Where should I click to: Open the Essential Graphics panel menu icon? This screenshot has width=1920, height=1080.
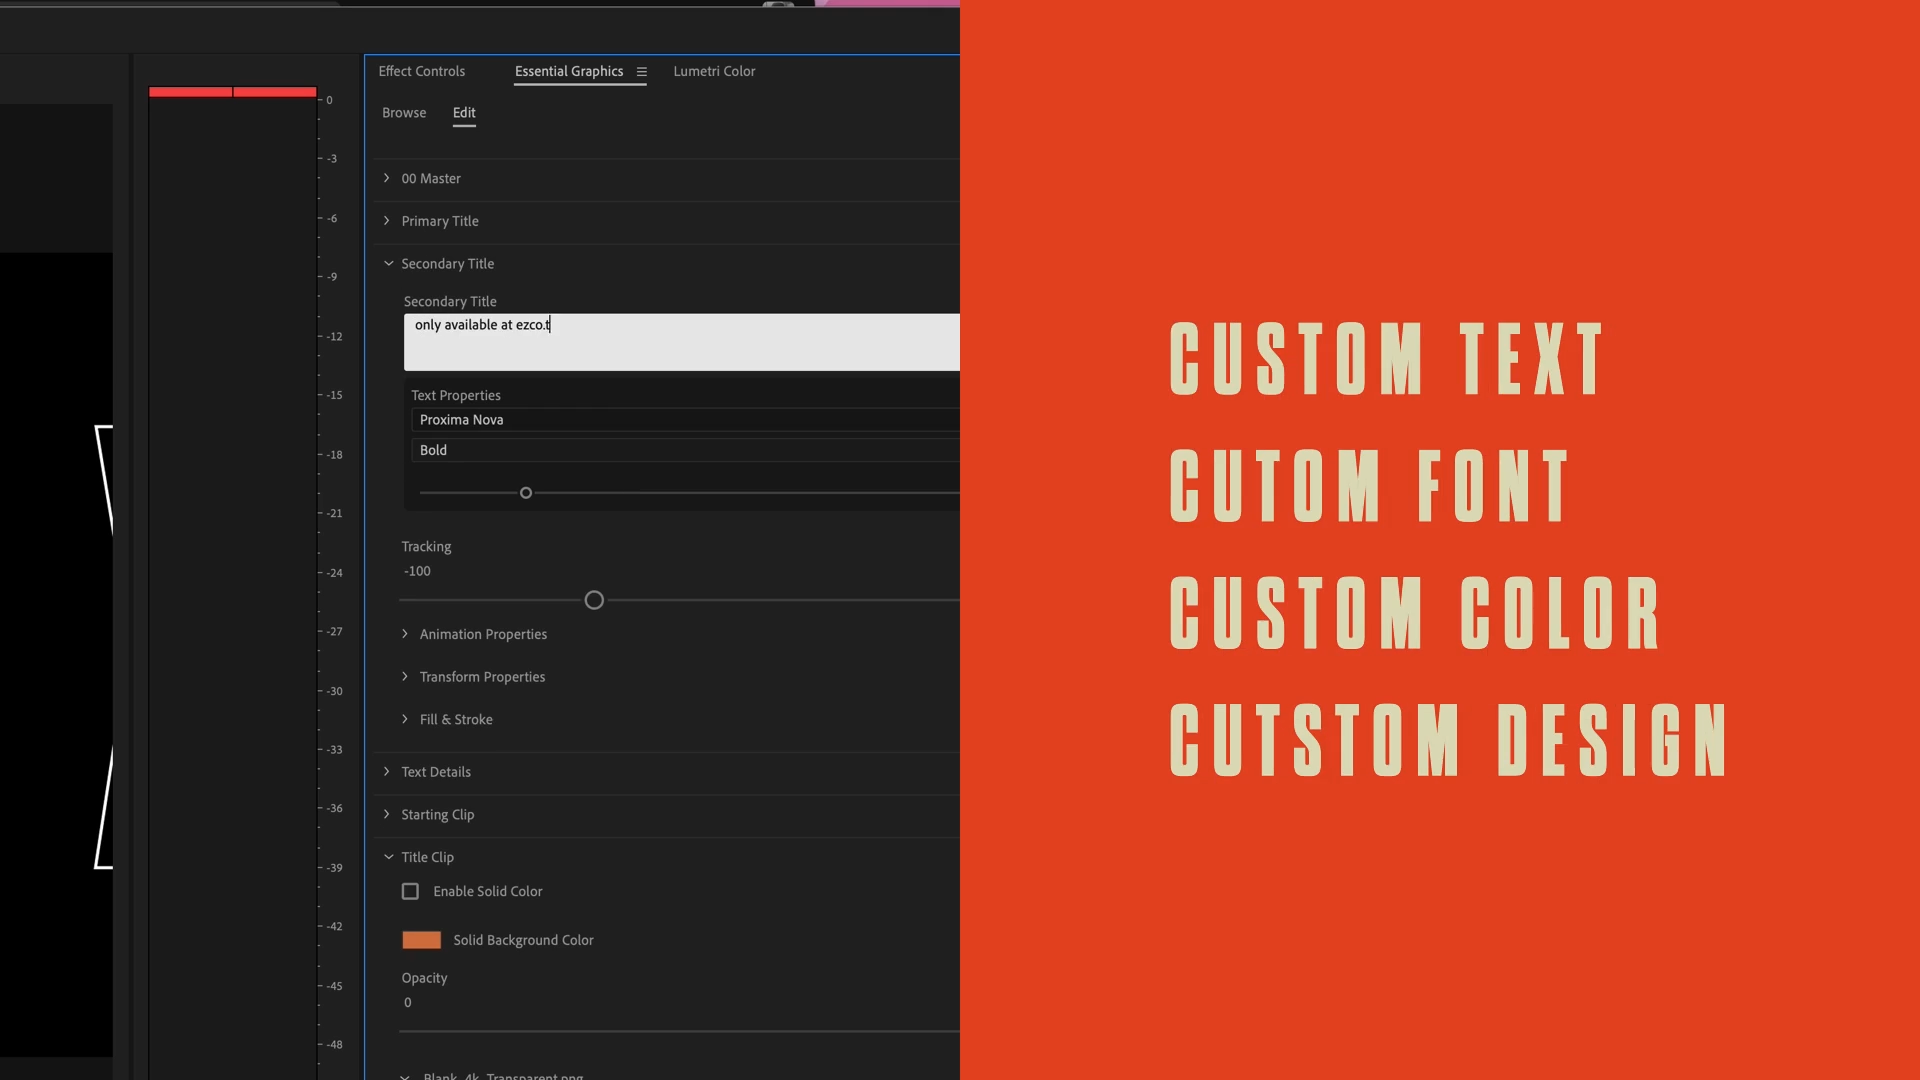click(642, 72)
